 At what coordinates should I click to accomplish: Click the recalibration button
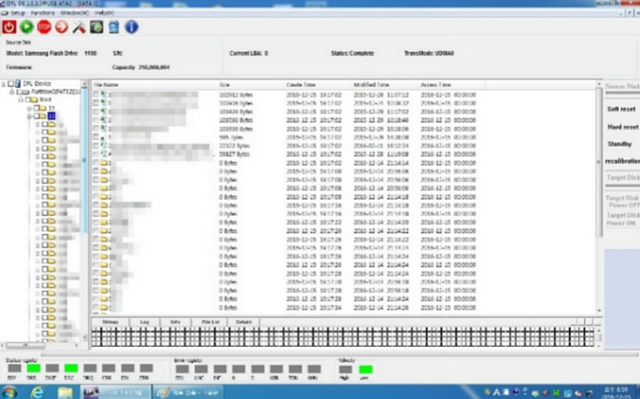(622, 161)
